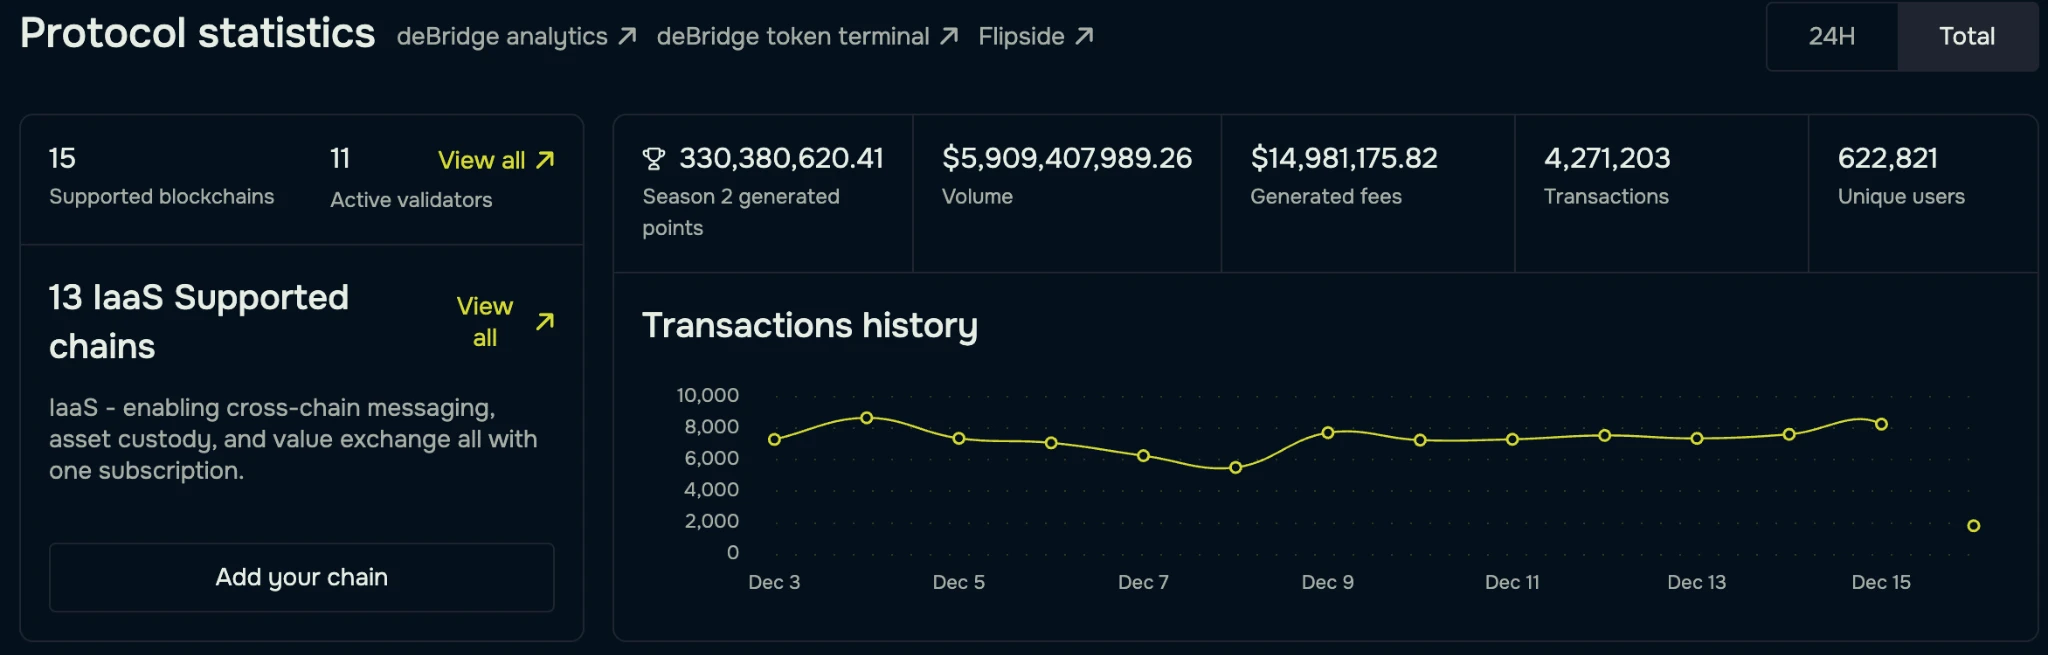2048x655 pixels.
Task: Click the Transactions history heading
Action: (x=809, y=326)
